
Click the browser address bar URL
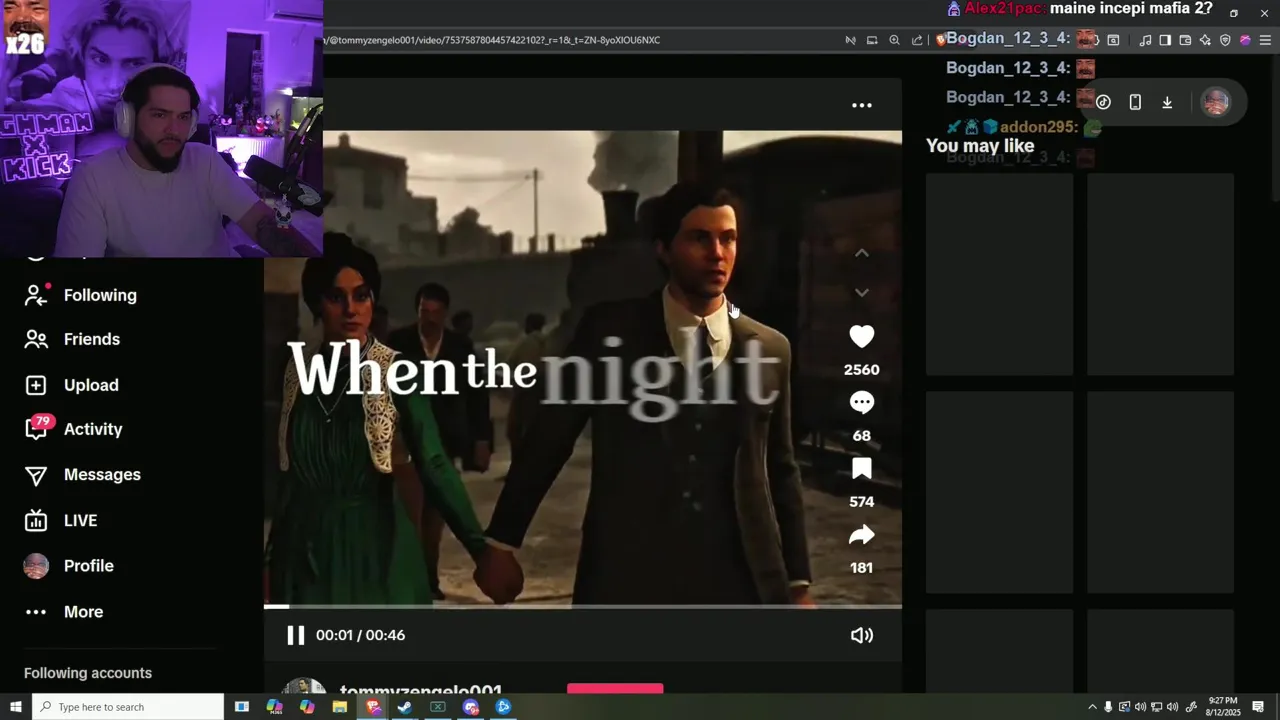(492, 40)
